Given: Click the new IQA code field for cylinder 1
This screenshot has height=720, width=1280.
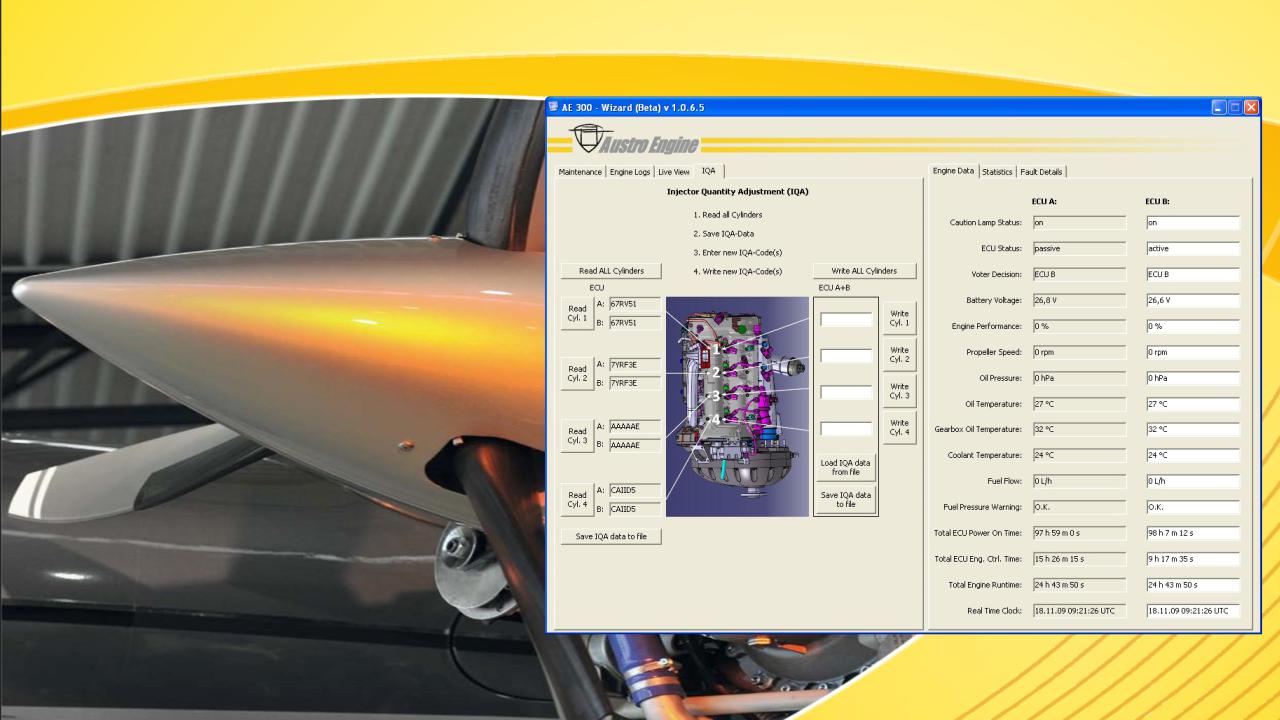Looking at the screenshot, I should [846, 319].
